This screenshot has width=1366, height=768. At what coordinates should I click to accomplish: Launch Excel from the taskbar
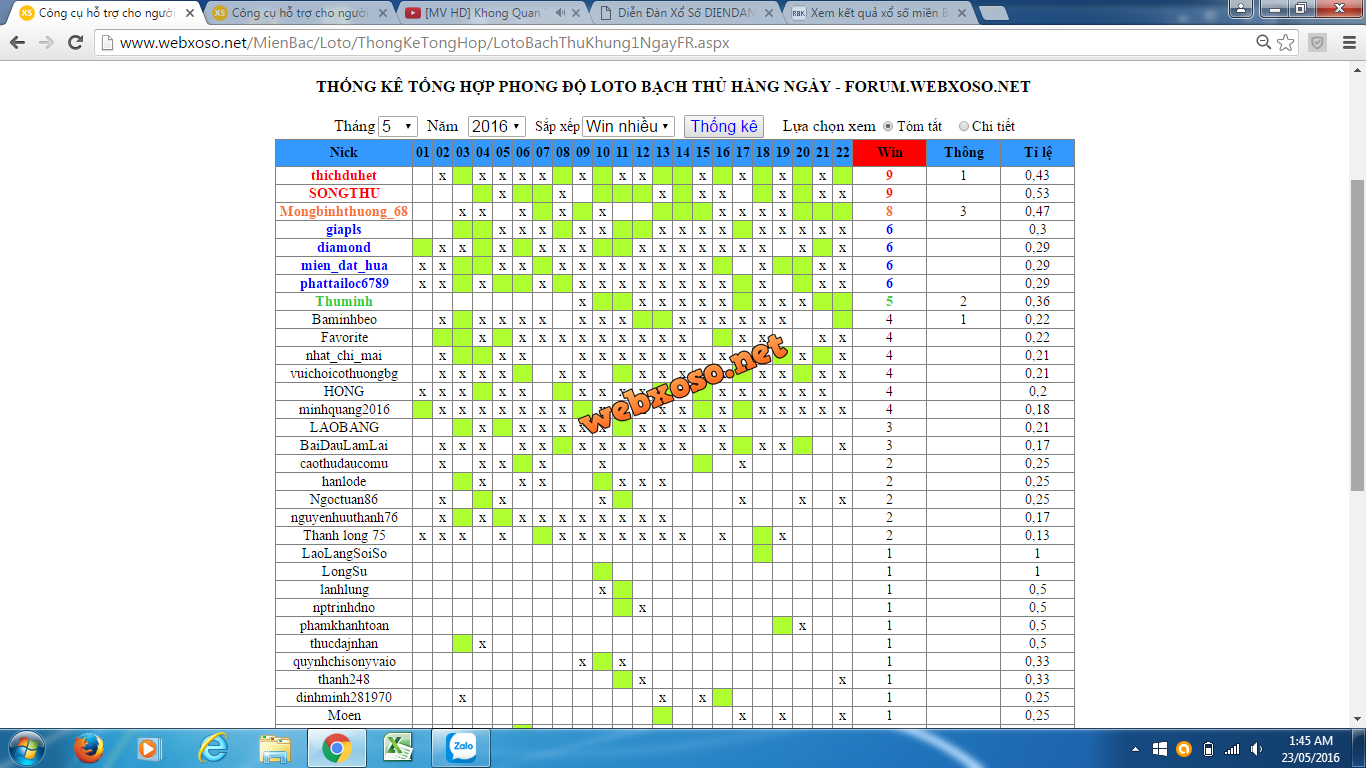[399, 747]
